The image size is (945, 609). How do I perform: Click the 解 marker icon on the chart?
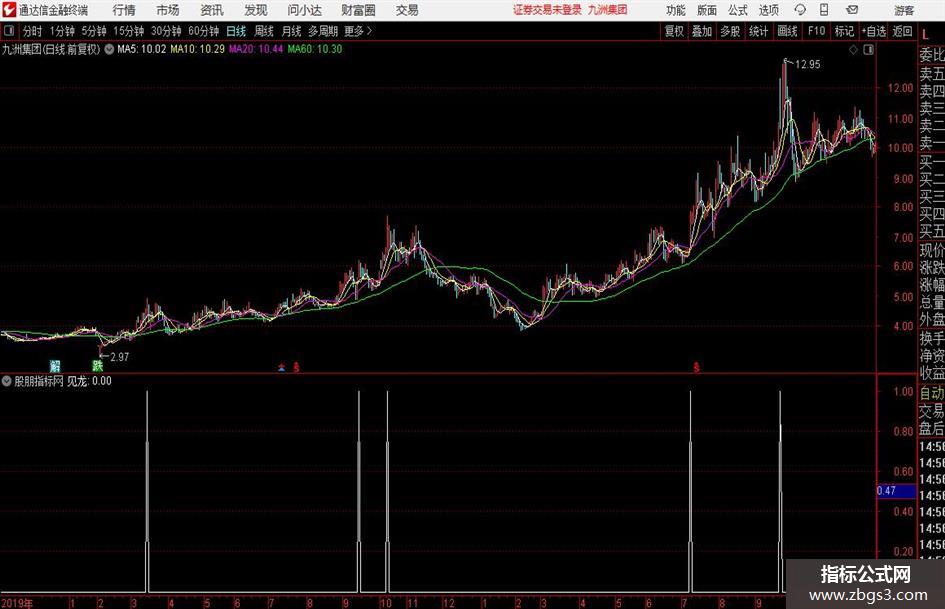(55, 366)
